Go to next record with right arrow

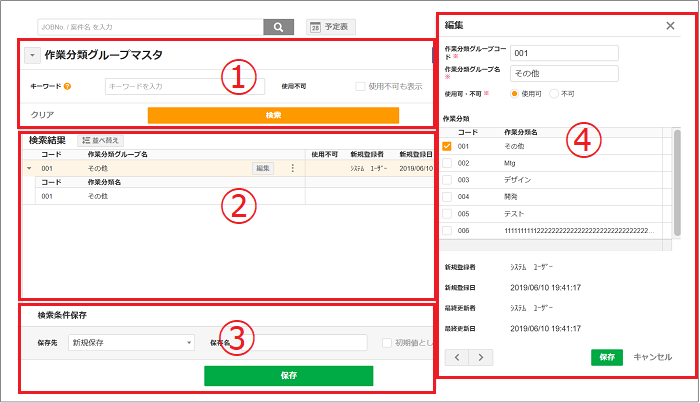coord(481,356)
